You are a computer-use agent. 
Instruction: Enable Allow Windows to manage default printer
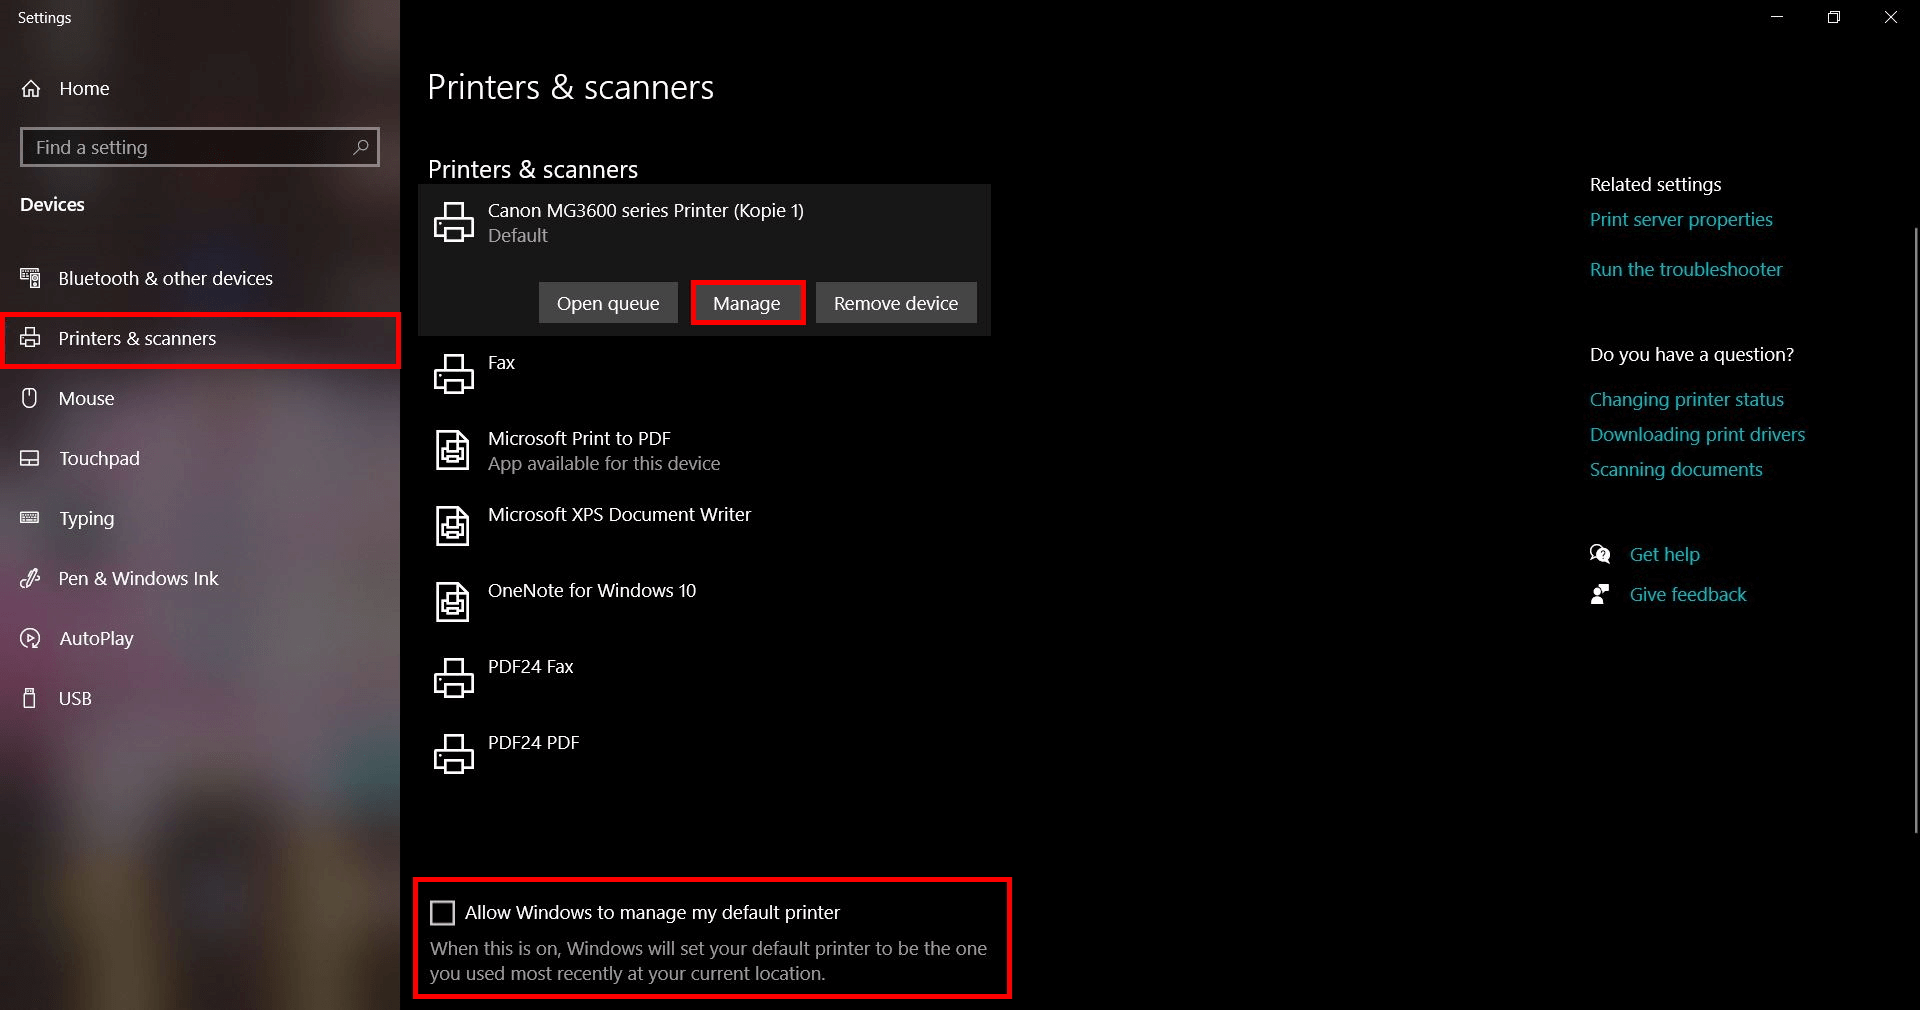442,913
